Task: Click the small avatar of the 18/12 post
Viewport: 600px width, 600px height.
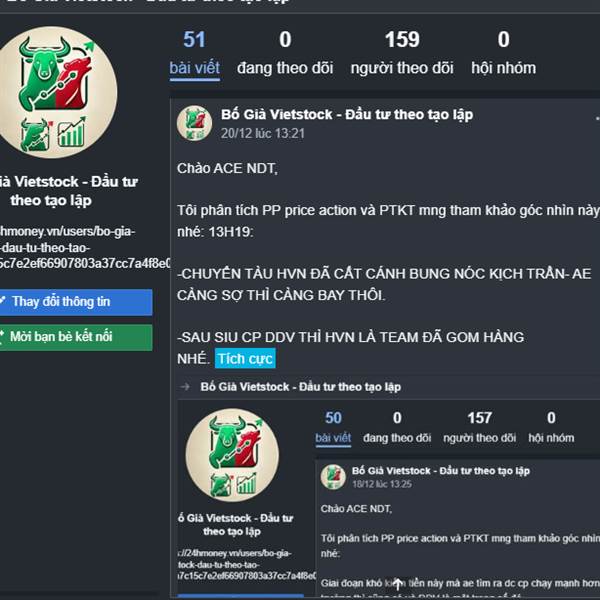Action: click(x=333, y=477)
